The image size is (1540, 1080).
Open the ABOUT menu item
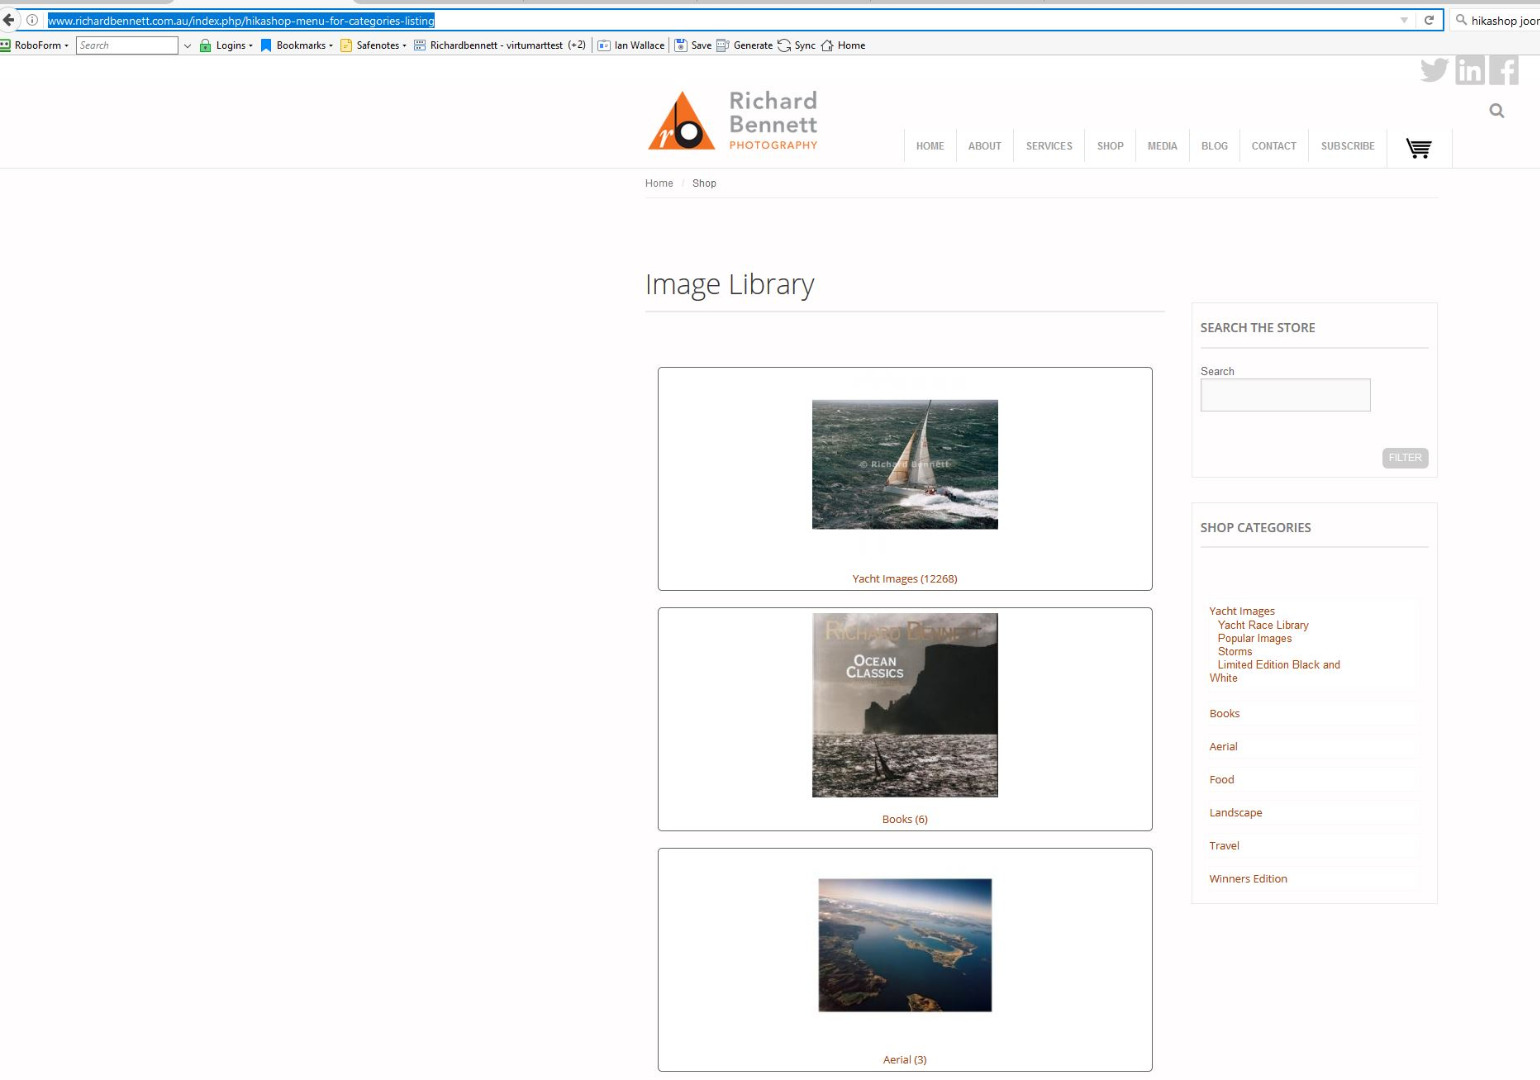(985, 146)
